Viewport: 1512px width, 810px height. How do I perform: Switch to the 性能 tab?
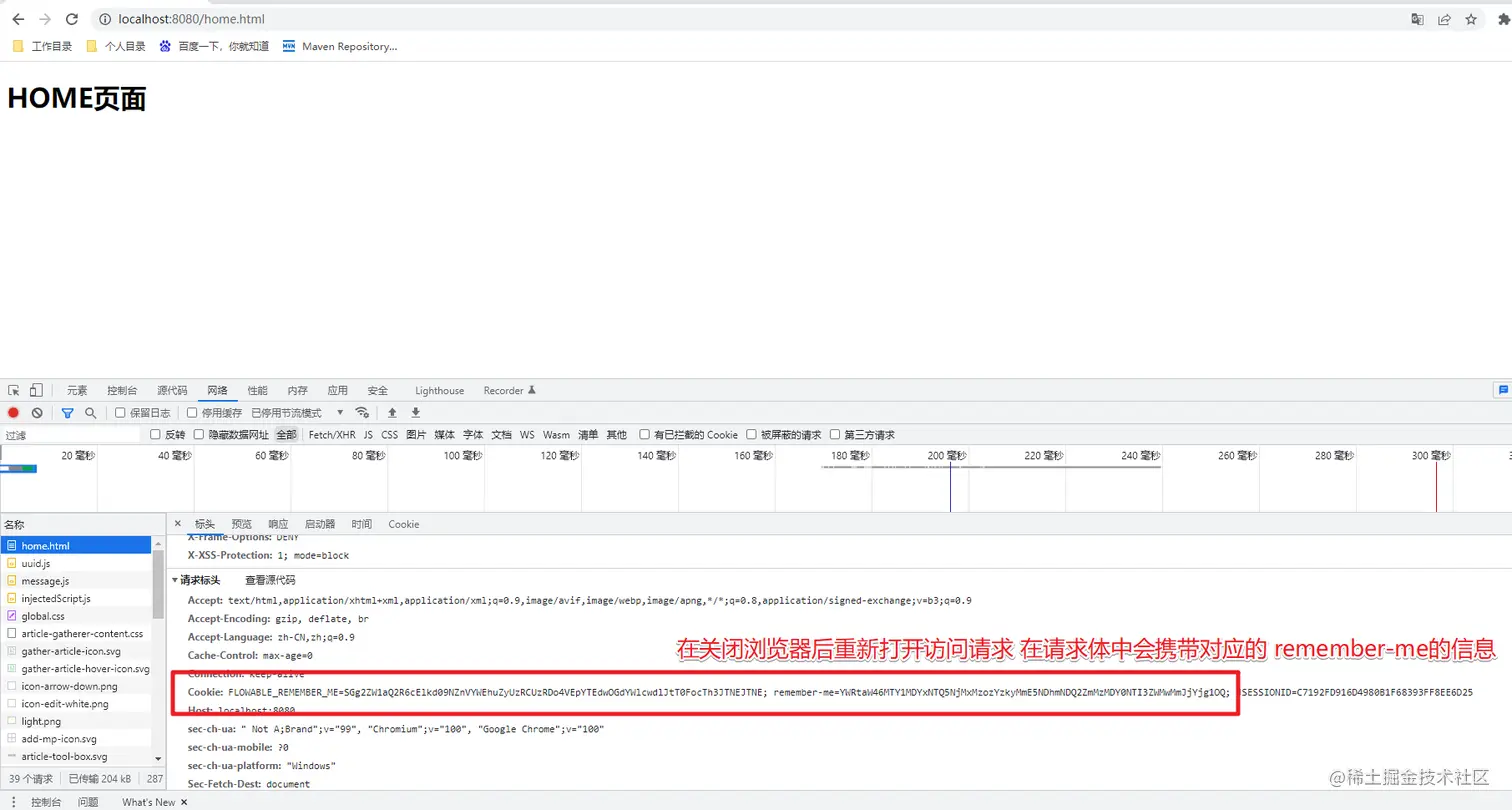(x=257, y=391)
